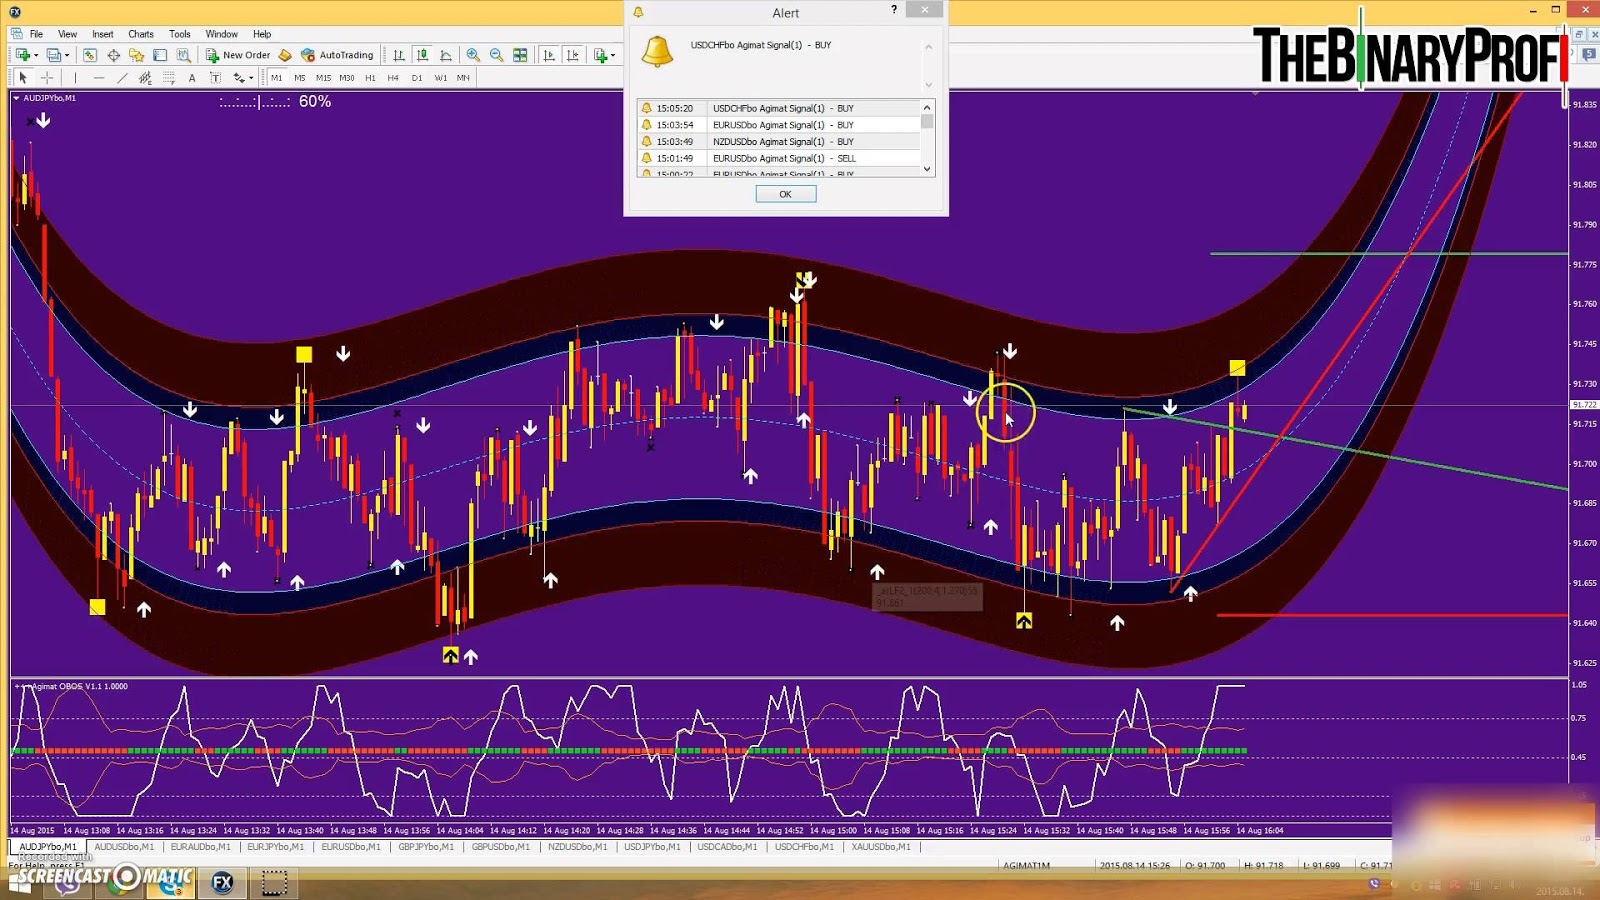Click the Tile Windows icon
Viewport: 1600px width, 900px height.
point(519,55)
